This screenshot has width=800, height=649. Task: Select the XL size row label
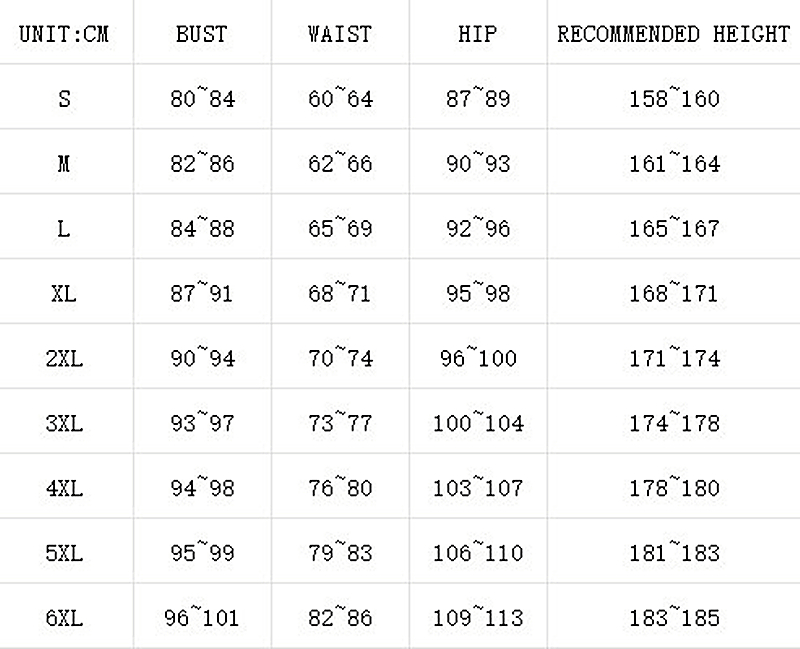click(x=64, y=294)
